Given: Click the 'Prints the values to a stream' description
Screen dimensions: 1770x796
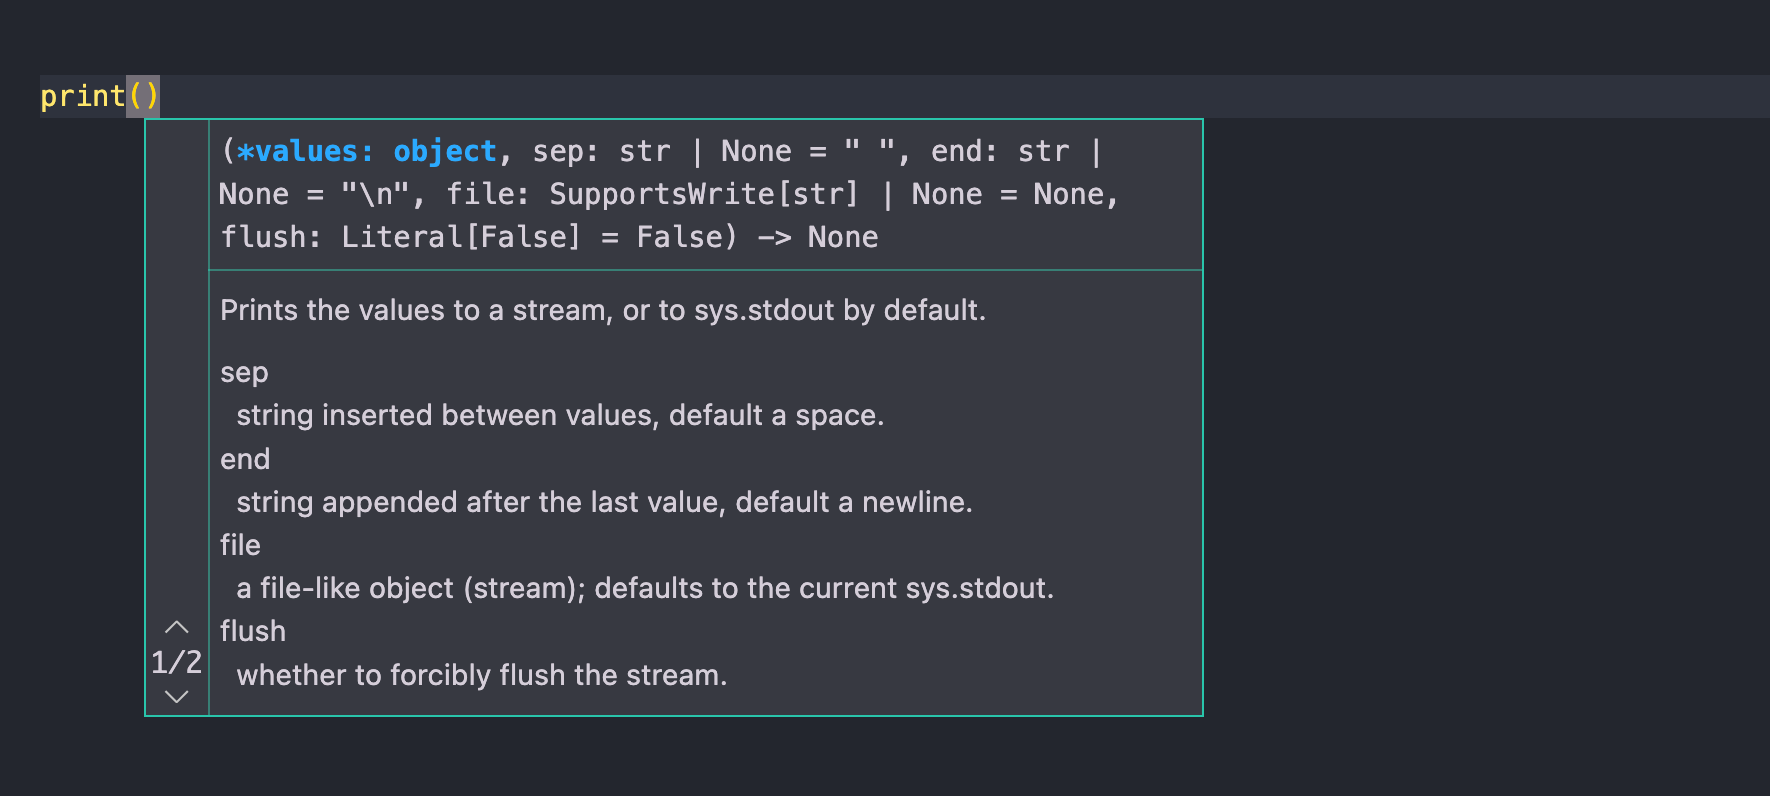Looking at the screenshot, I should point(602,310).
